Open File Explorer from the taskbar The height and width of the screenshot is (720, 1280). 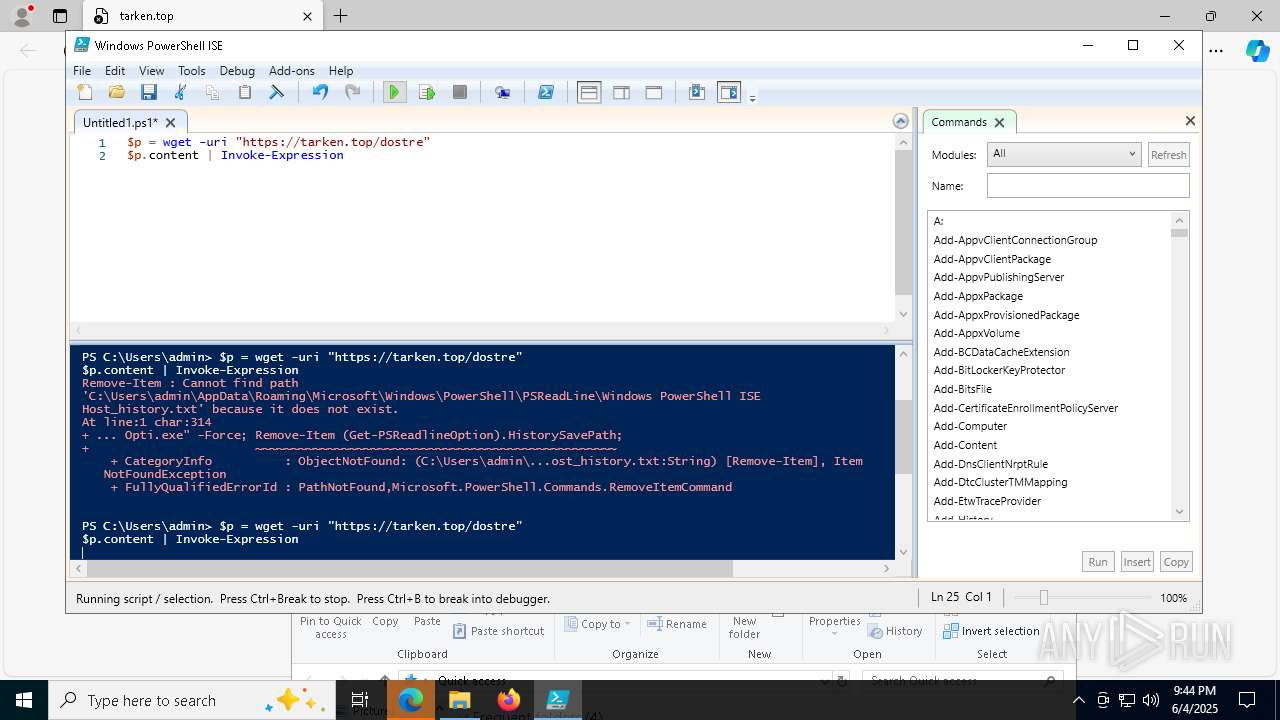pyautogui.click(x=460, y=700)
